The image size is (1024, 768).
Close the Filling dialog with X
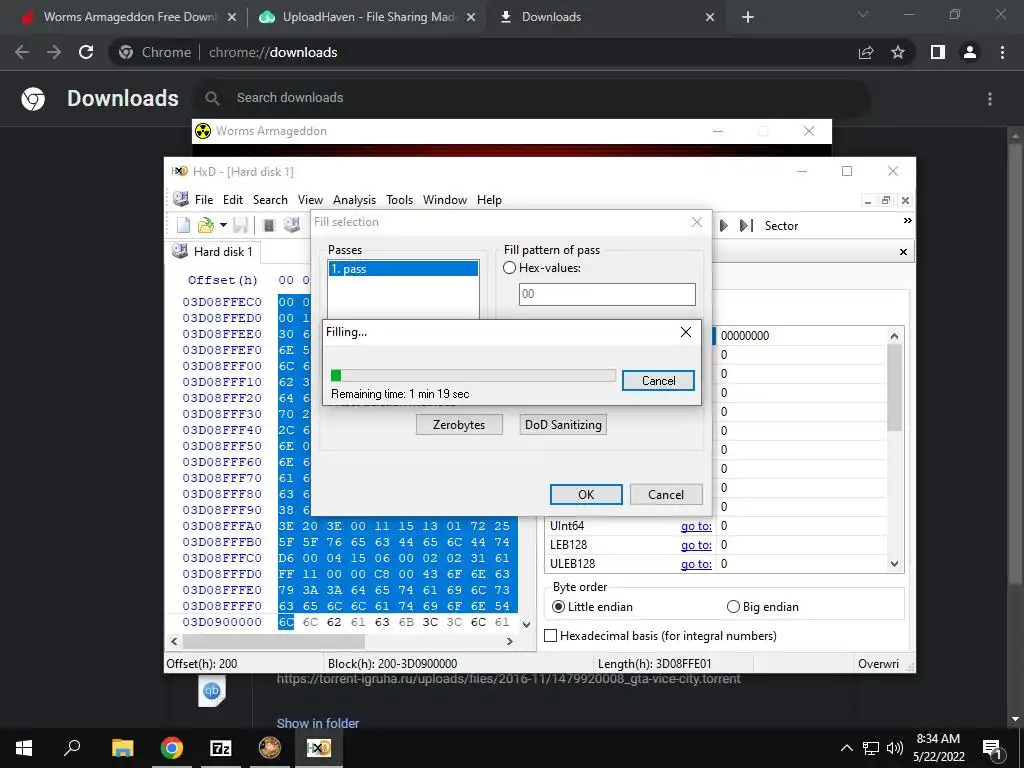(686, 332)
